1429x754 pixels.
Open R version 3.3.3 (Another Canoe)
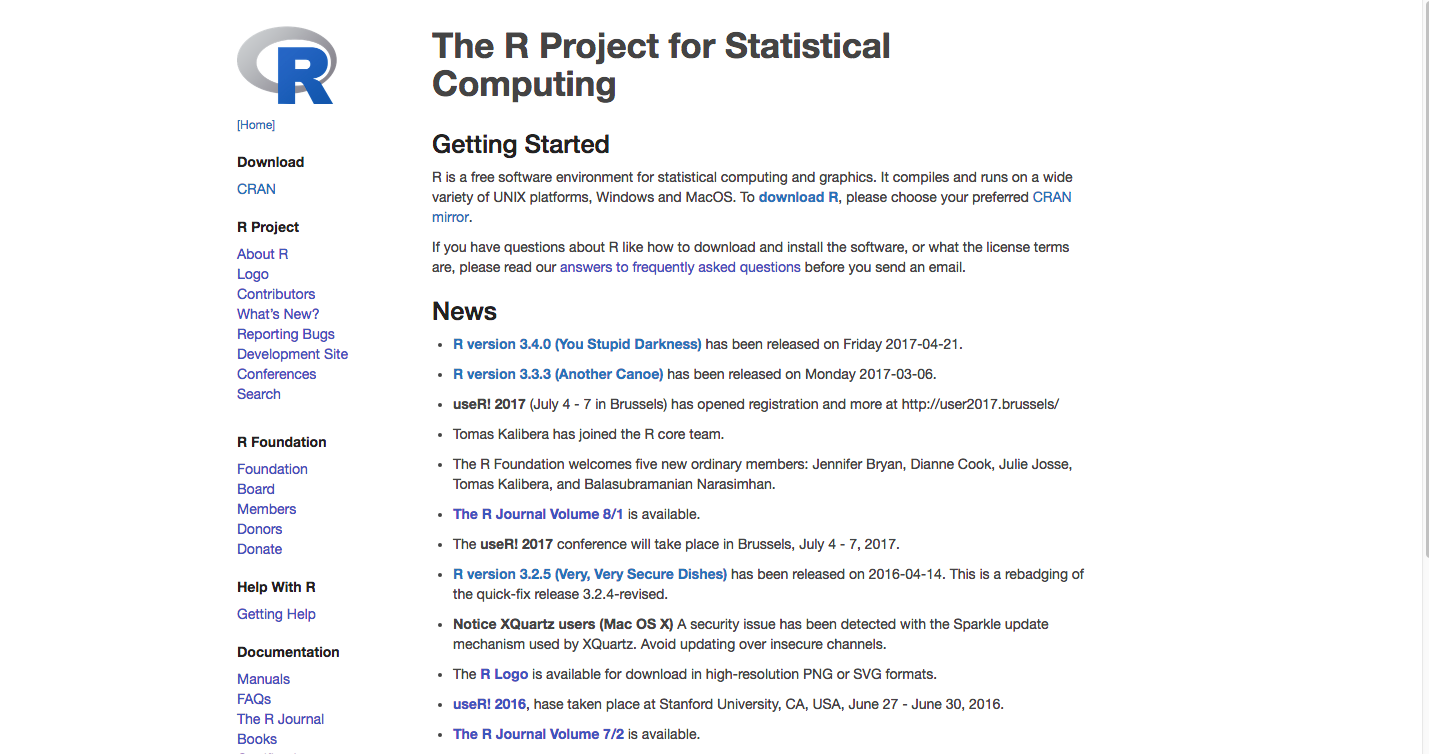(x=558, y=374)
